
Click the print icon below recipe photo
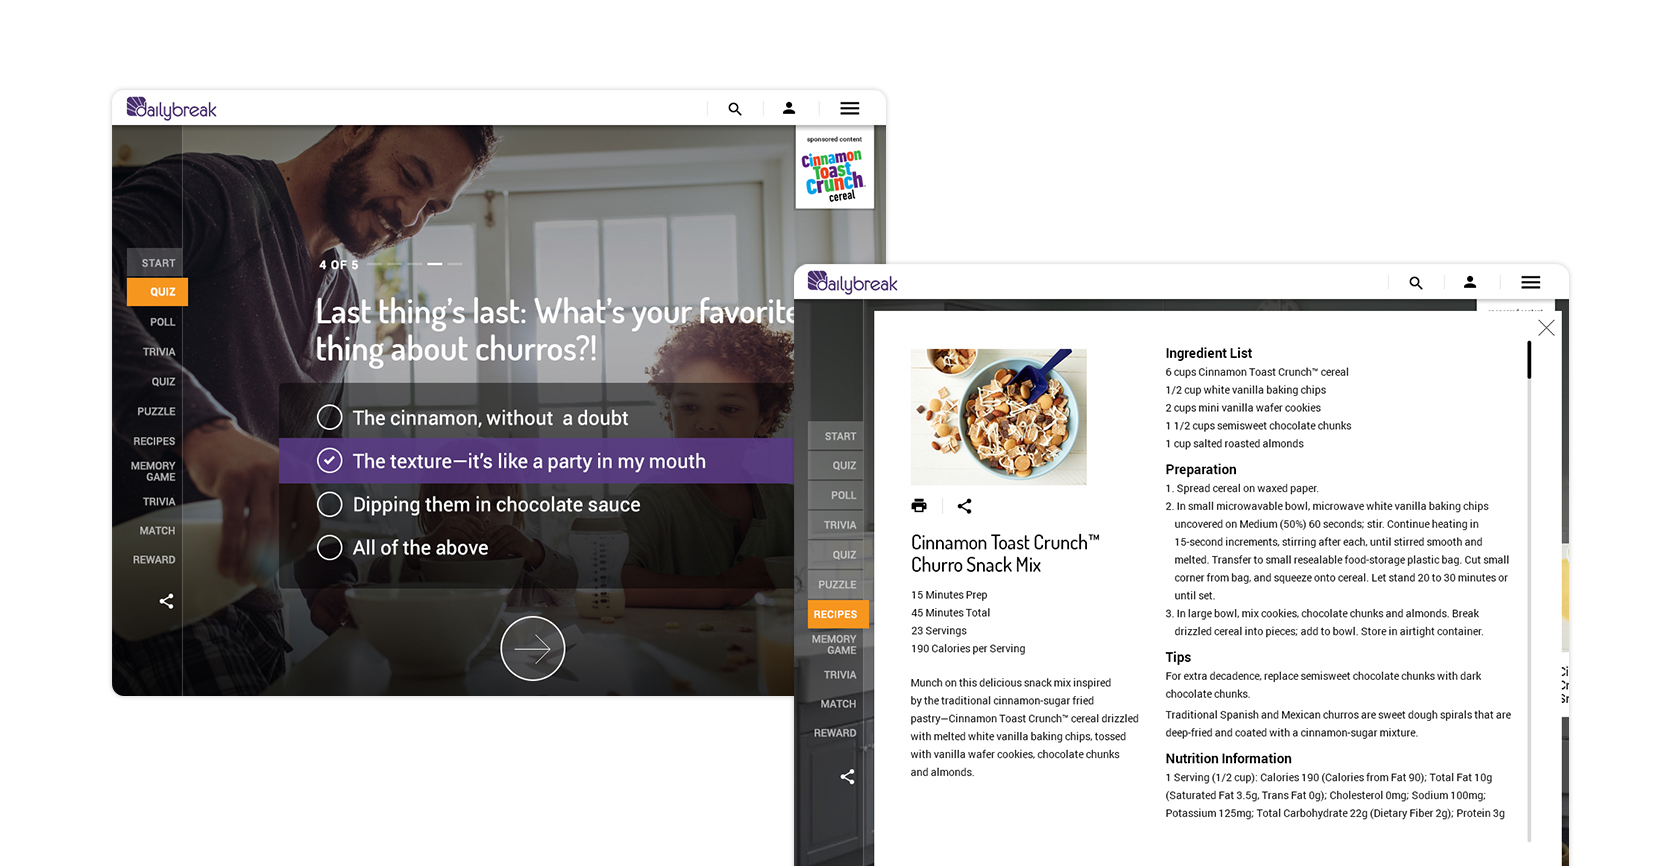coord(919,506)
